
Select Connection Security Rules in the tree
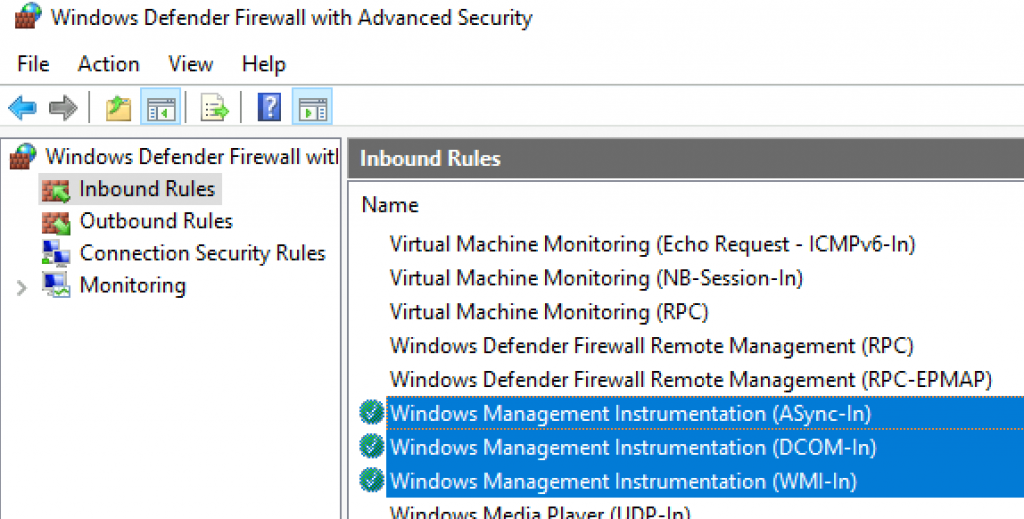coord(202,253)
